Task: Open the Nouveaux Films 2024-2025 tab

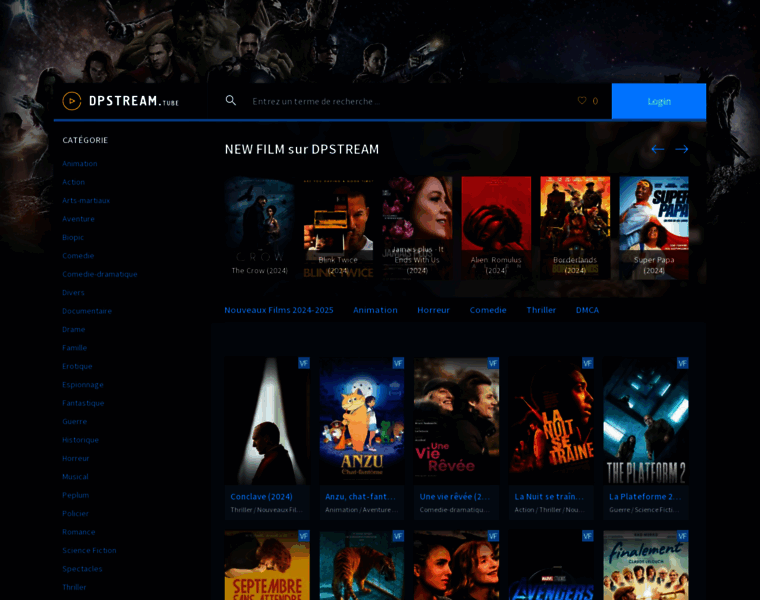Action: [279, 310]
